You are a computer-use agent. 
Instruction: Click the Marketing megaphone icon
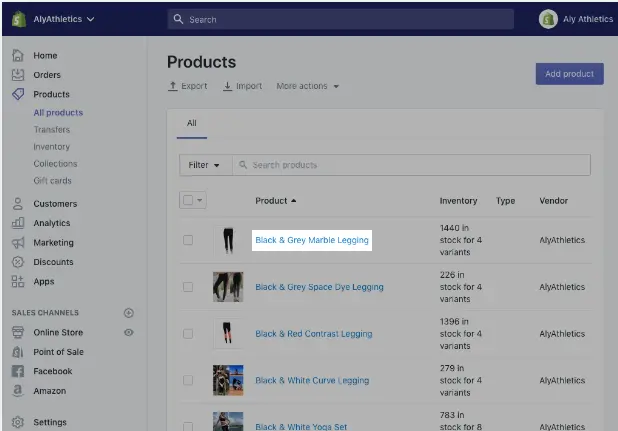coord(18,243)
